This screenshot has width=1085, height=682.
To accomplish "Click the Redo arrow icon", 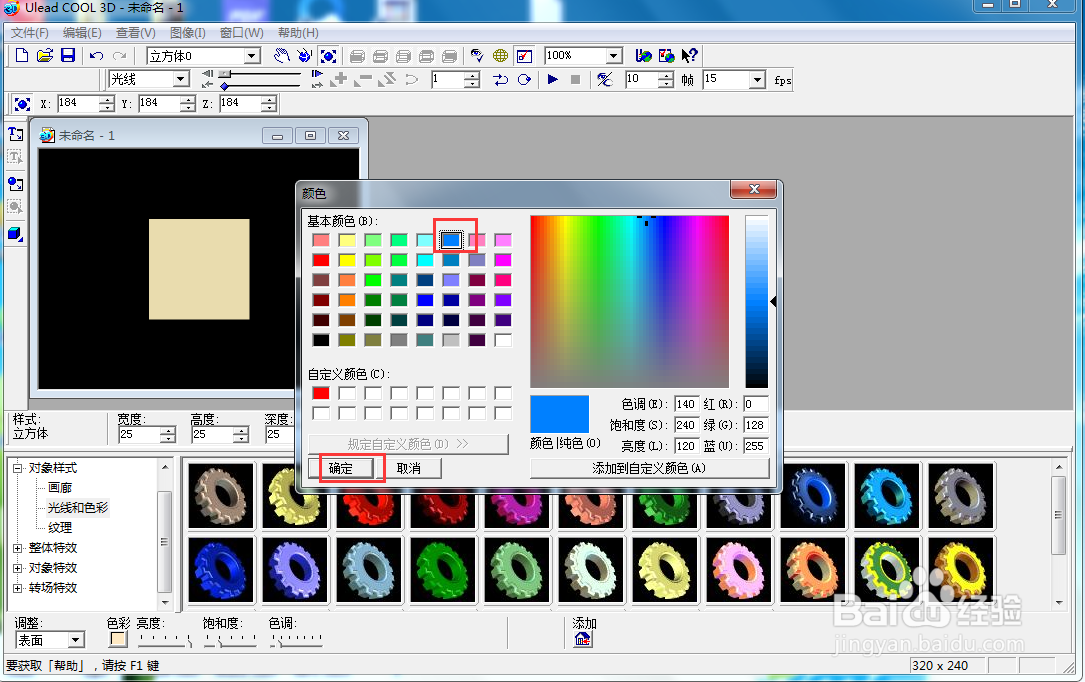I will [120, 55].
